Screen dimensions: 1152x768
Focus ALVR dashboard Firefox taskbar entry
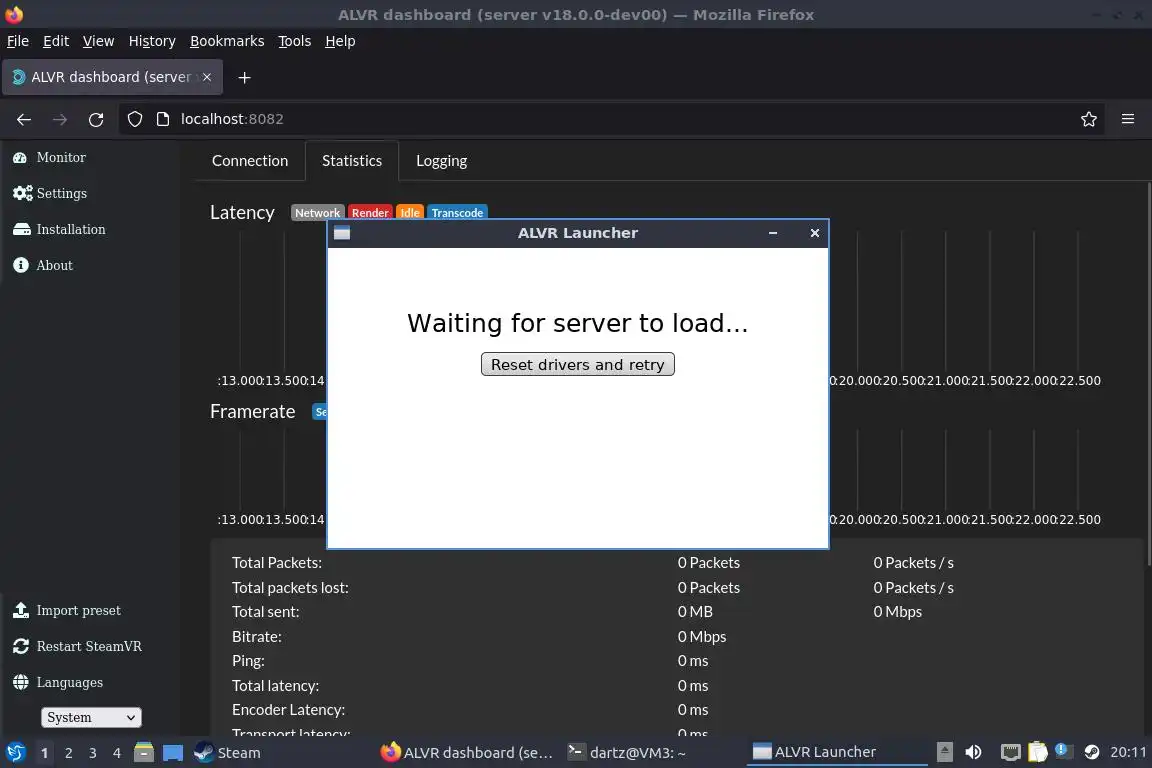click(467, 753)
